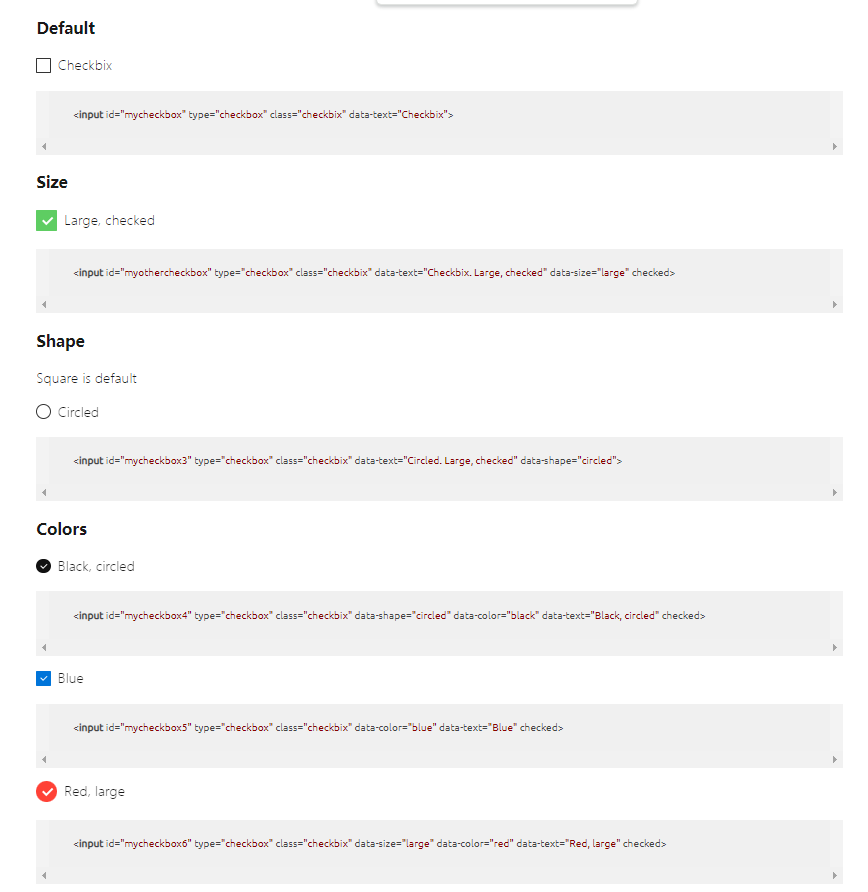Uncheck the green Large, checked checkbox
Image resolution: width=868 pixels, height=892 pixels.
[47, 221]
